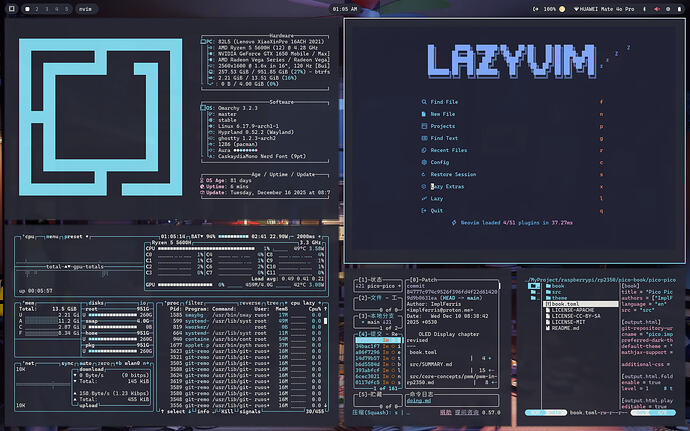This screenshot has width=690, height=431.
Task: Select workspace 5 in top bar
Action: [66, 9]
